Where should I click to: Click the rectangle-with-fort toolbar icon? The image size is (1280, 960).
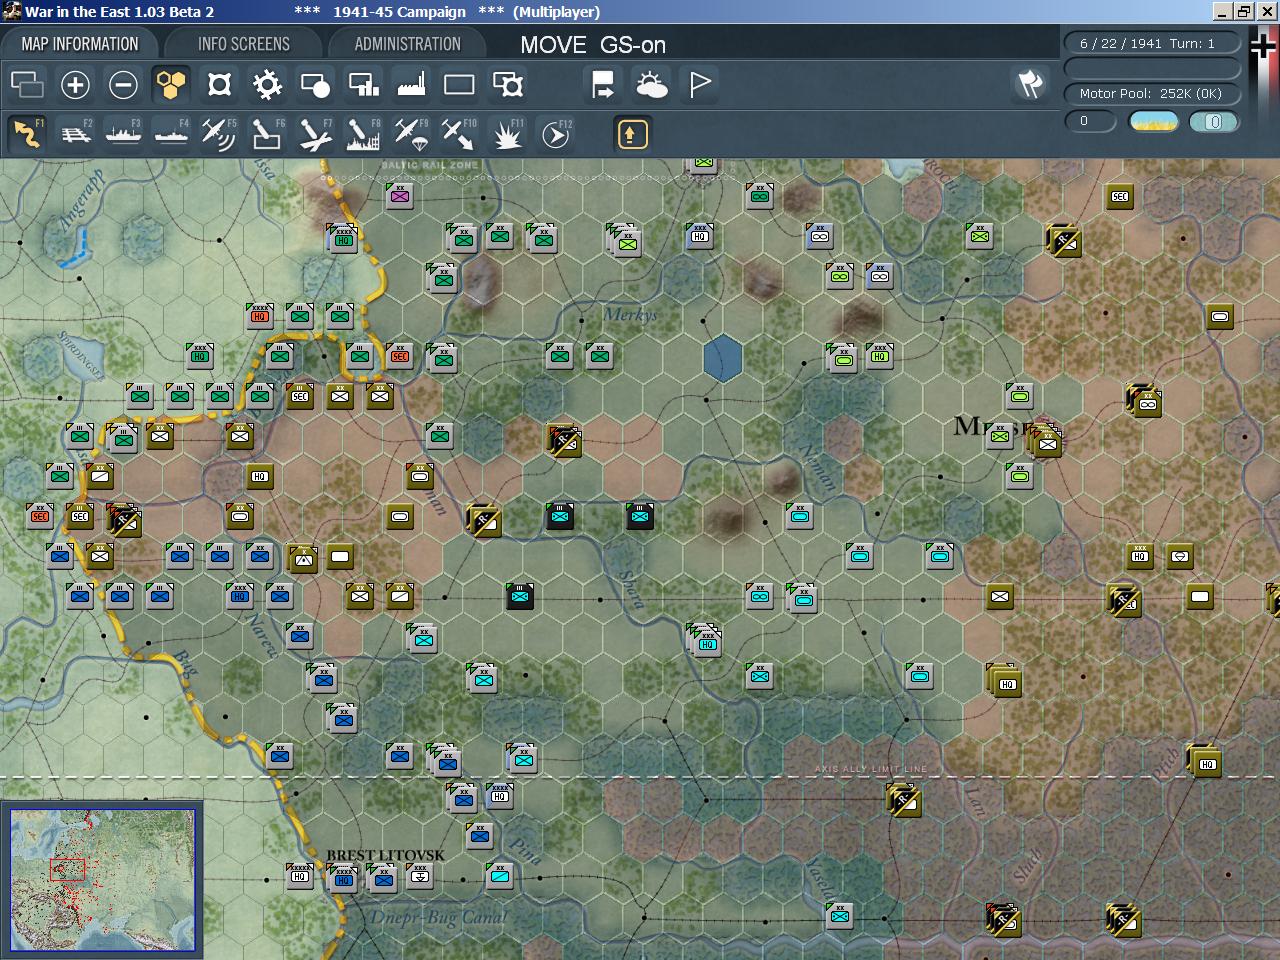tap(508, 85)
